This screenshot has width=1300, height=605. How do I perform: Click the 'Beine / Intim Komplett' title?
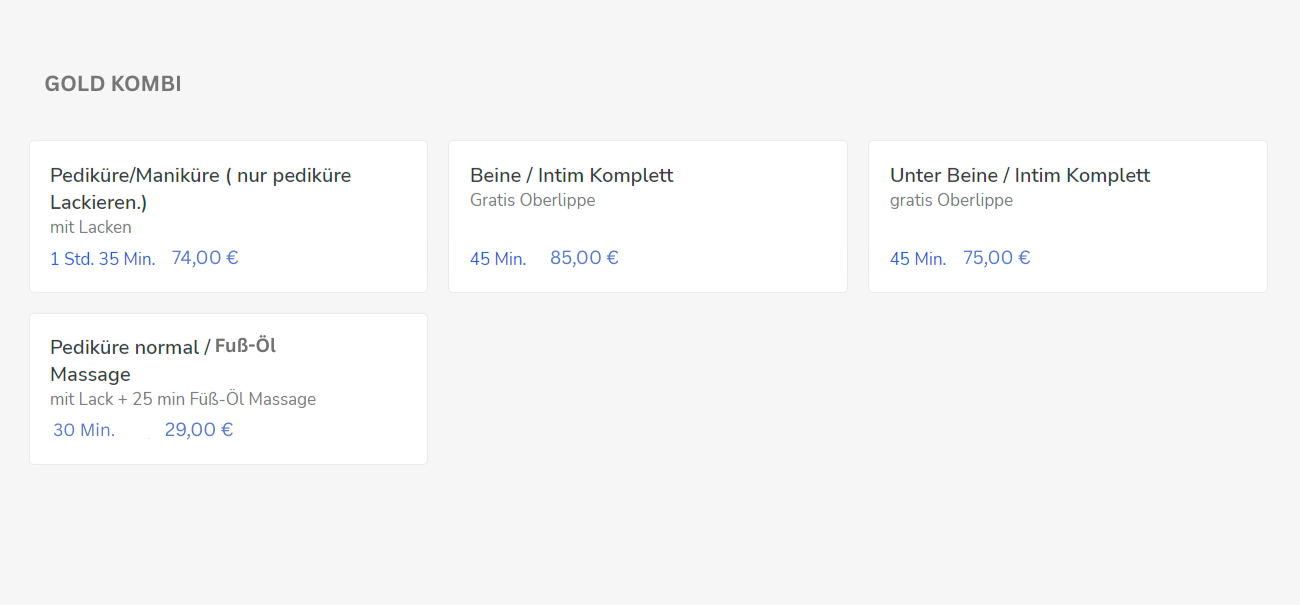572,175
